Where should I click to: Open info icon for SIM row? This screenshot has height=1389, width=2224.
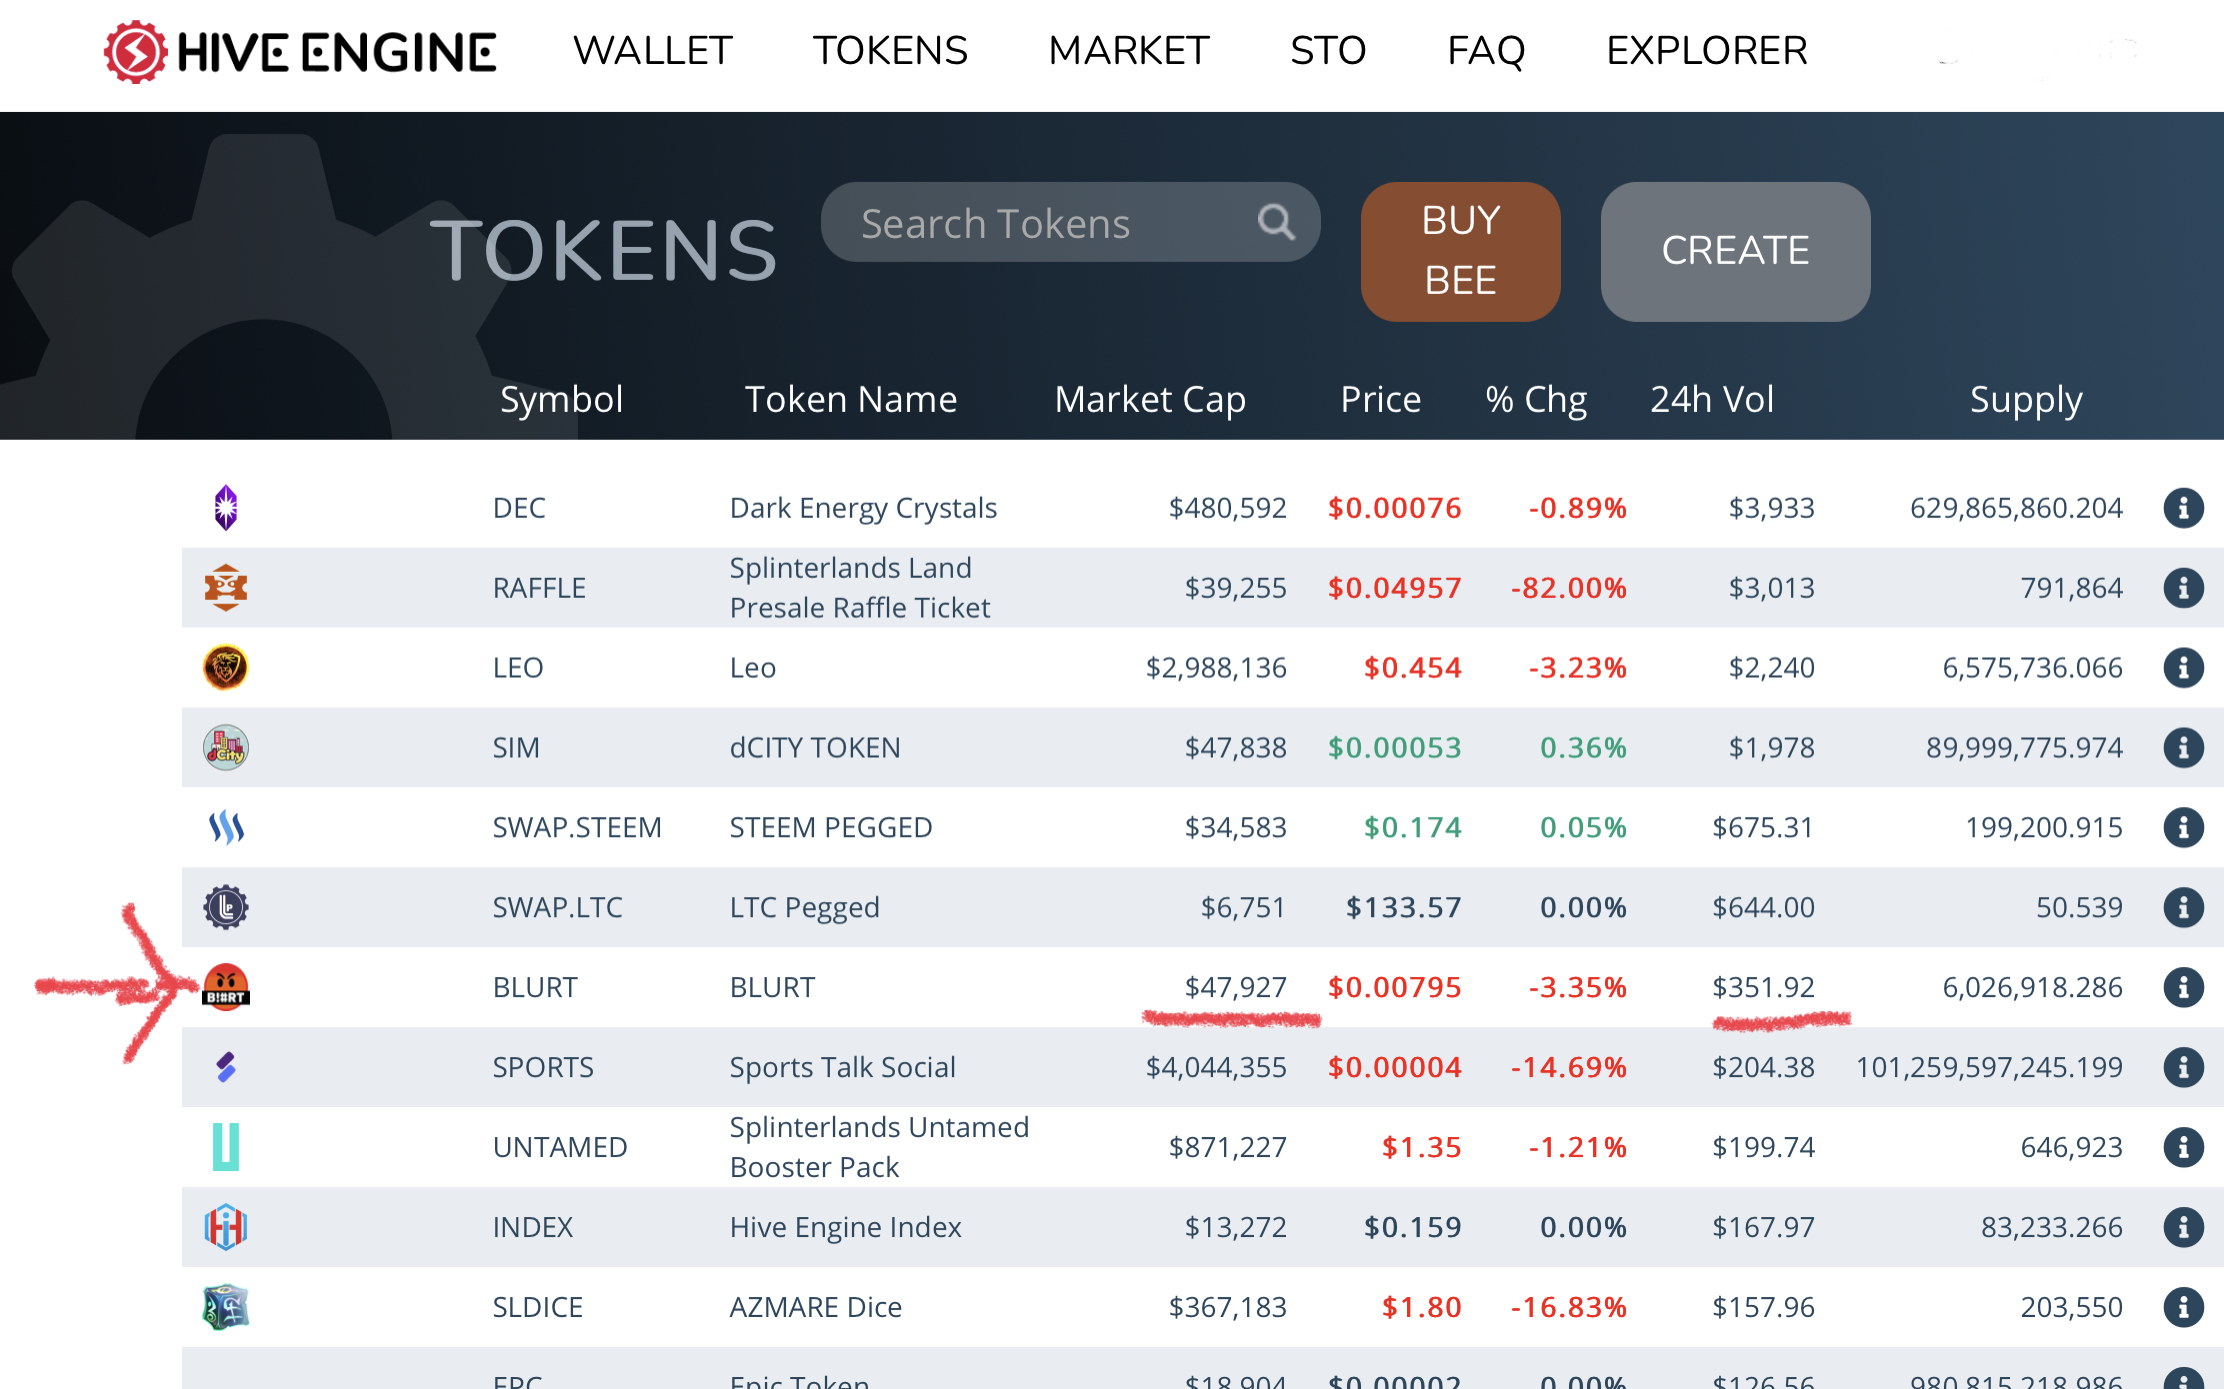2184,748
